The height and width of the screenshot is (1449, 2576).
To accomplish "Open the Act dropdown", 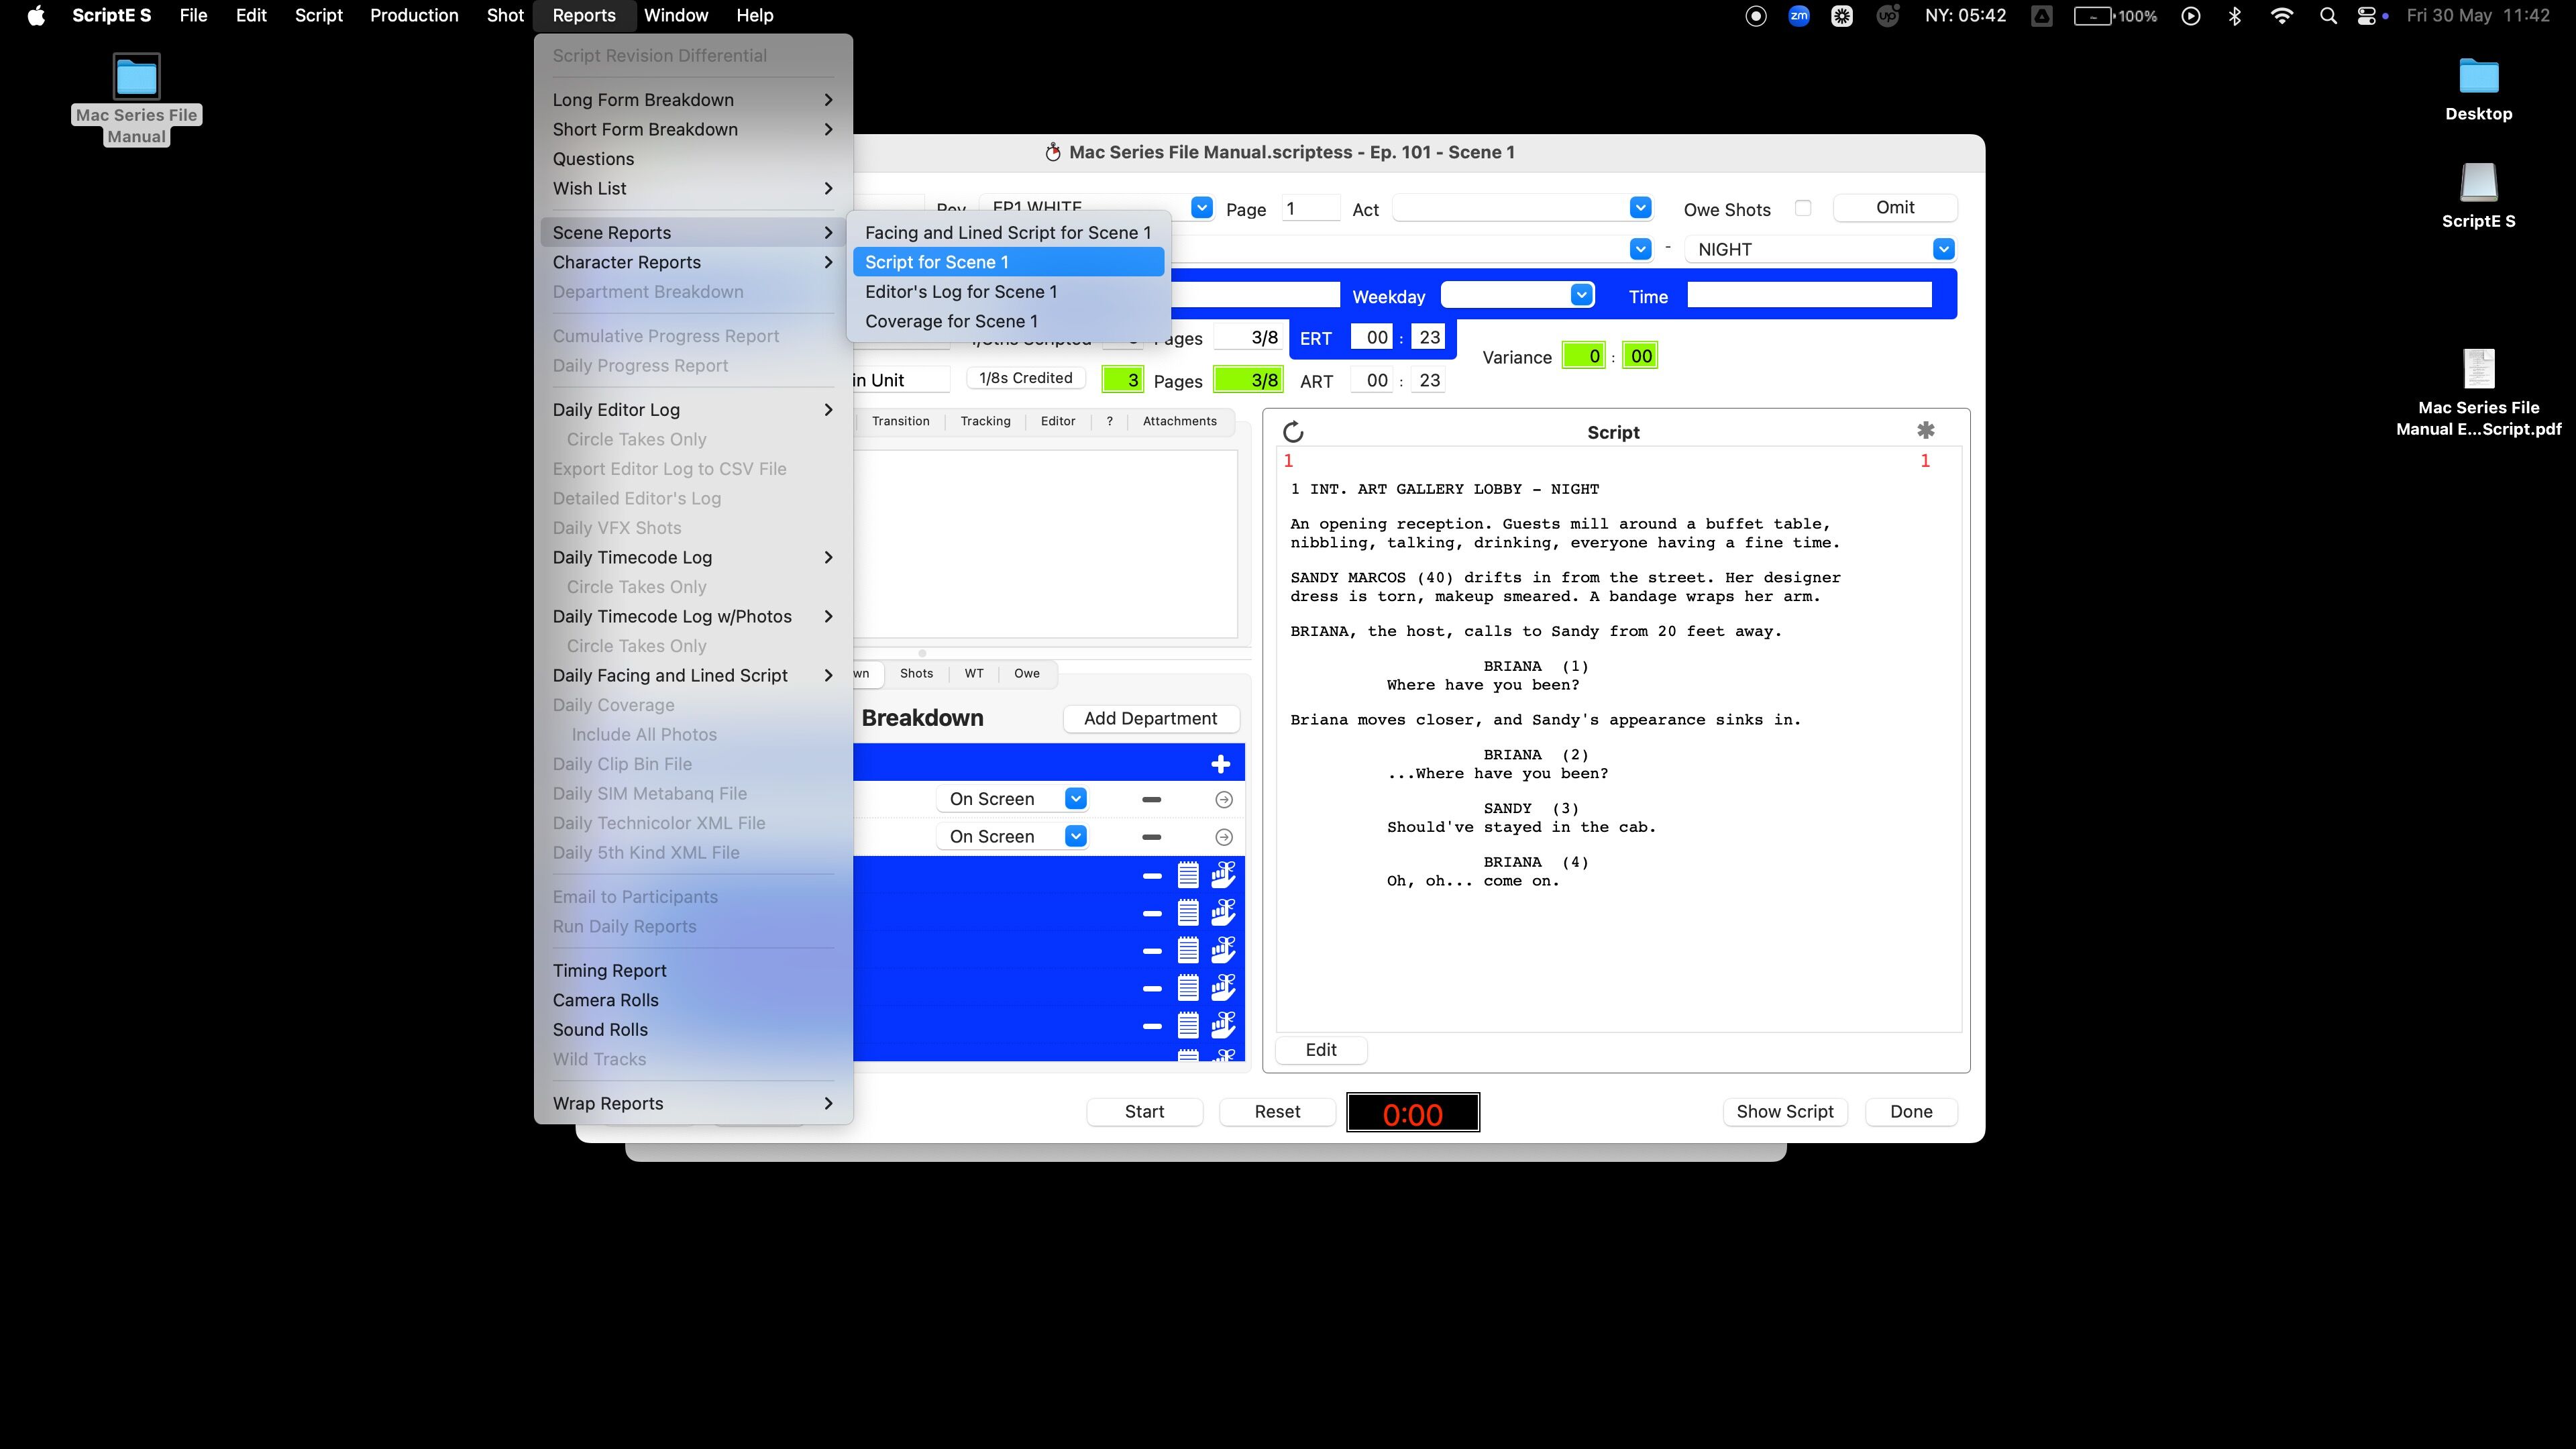I will pos(1639,208).
